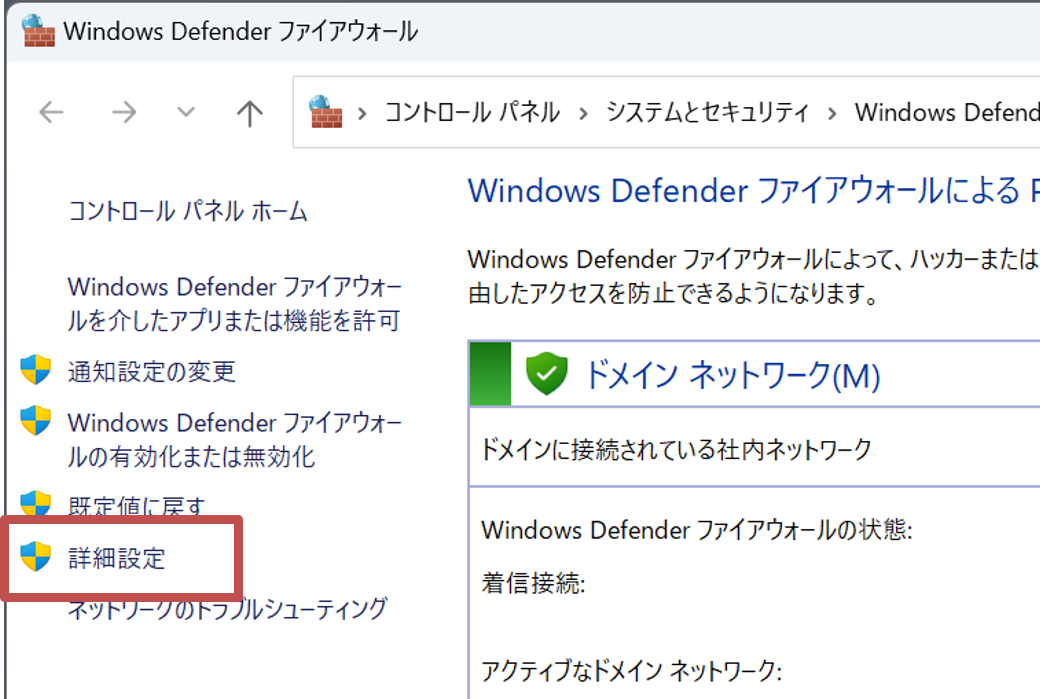The width and height of the screenshot is (1040, 699).
Task: Click the shield icon beside 既定値に戻す
Action: 36,503
